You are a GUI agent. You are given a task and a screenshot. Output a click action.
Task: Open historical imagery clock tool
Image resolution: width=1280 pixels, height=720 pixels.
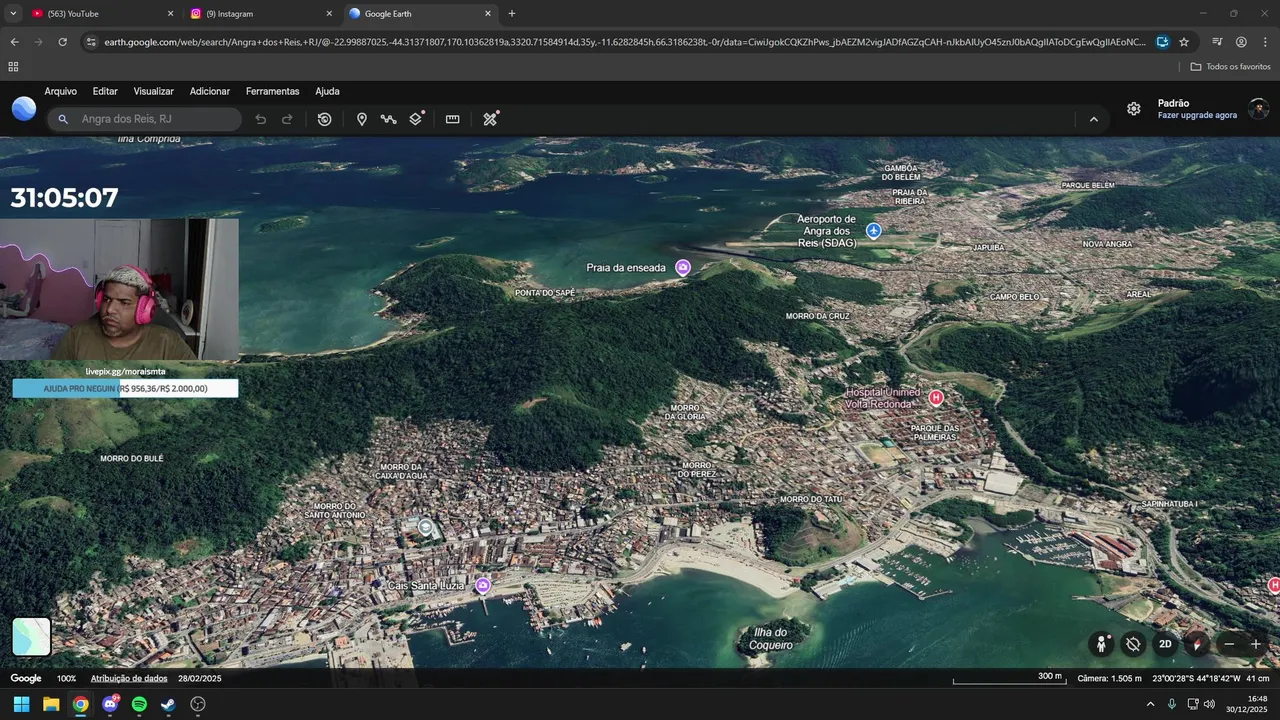(325, 119)
